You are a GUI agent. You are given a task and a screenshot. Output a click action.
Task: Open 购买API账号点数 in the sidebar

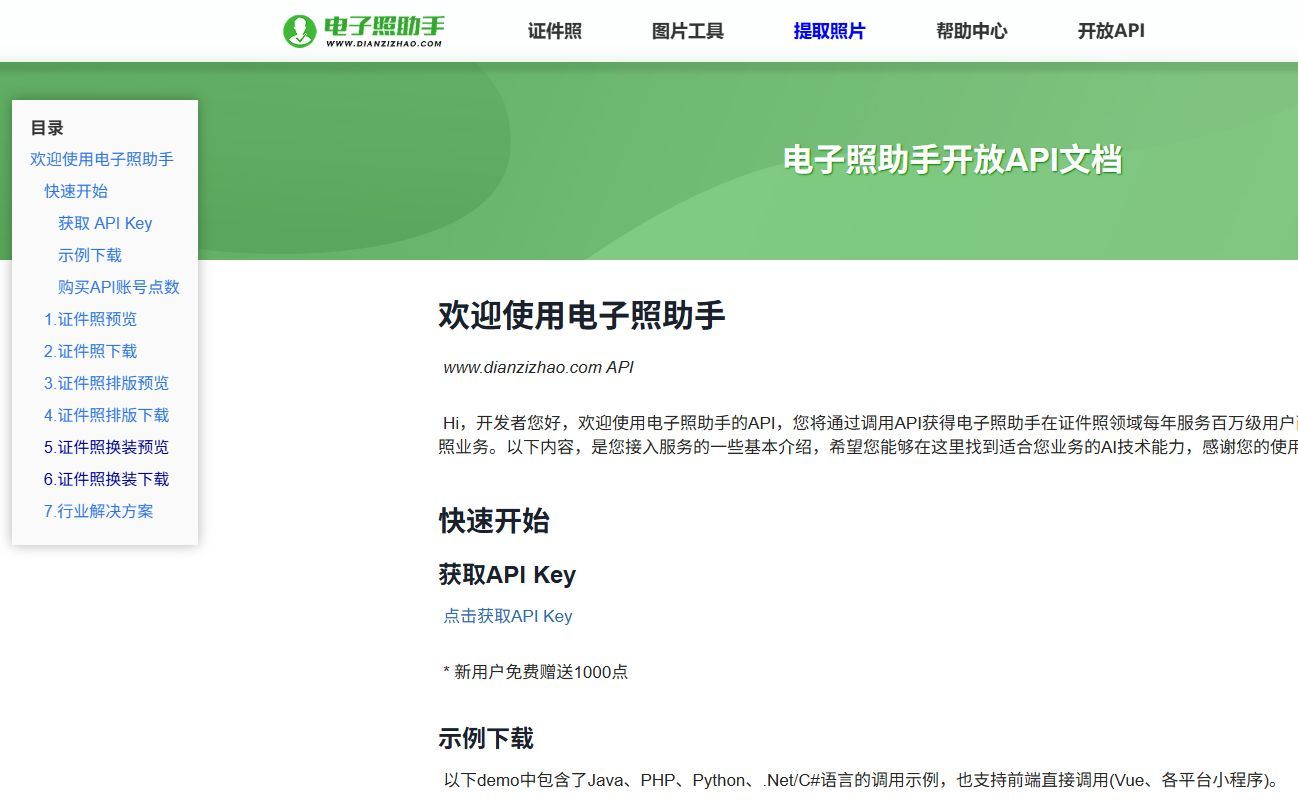click(x=119, y=287)
